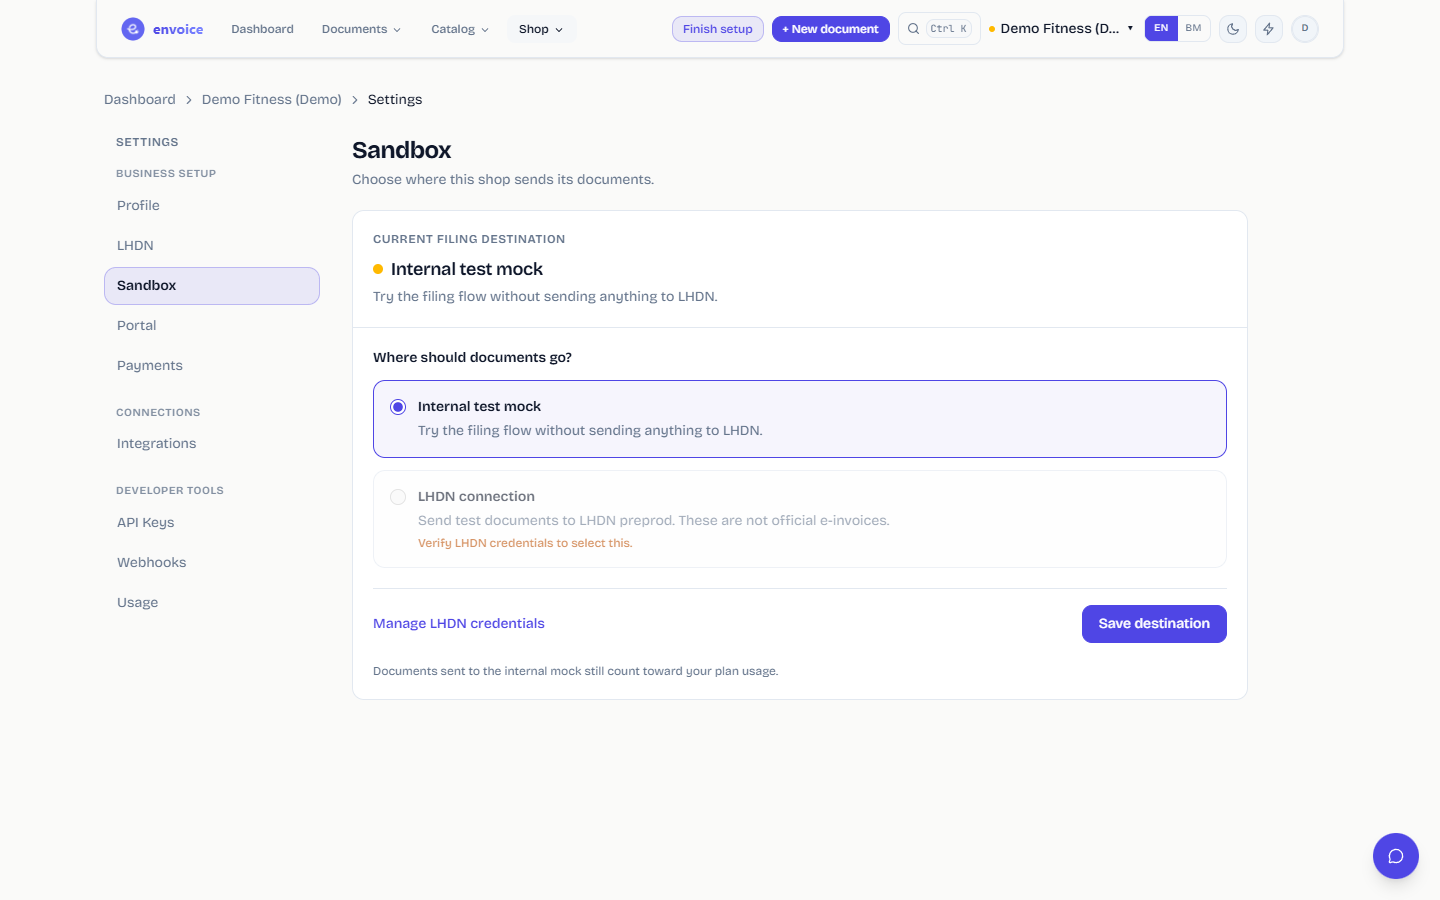Select Internal test mock radio option
This screenshot has width=1440, height=900.
click(398, 407)
